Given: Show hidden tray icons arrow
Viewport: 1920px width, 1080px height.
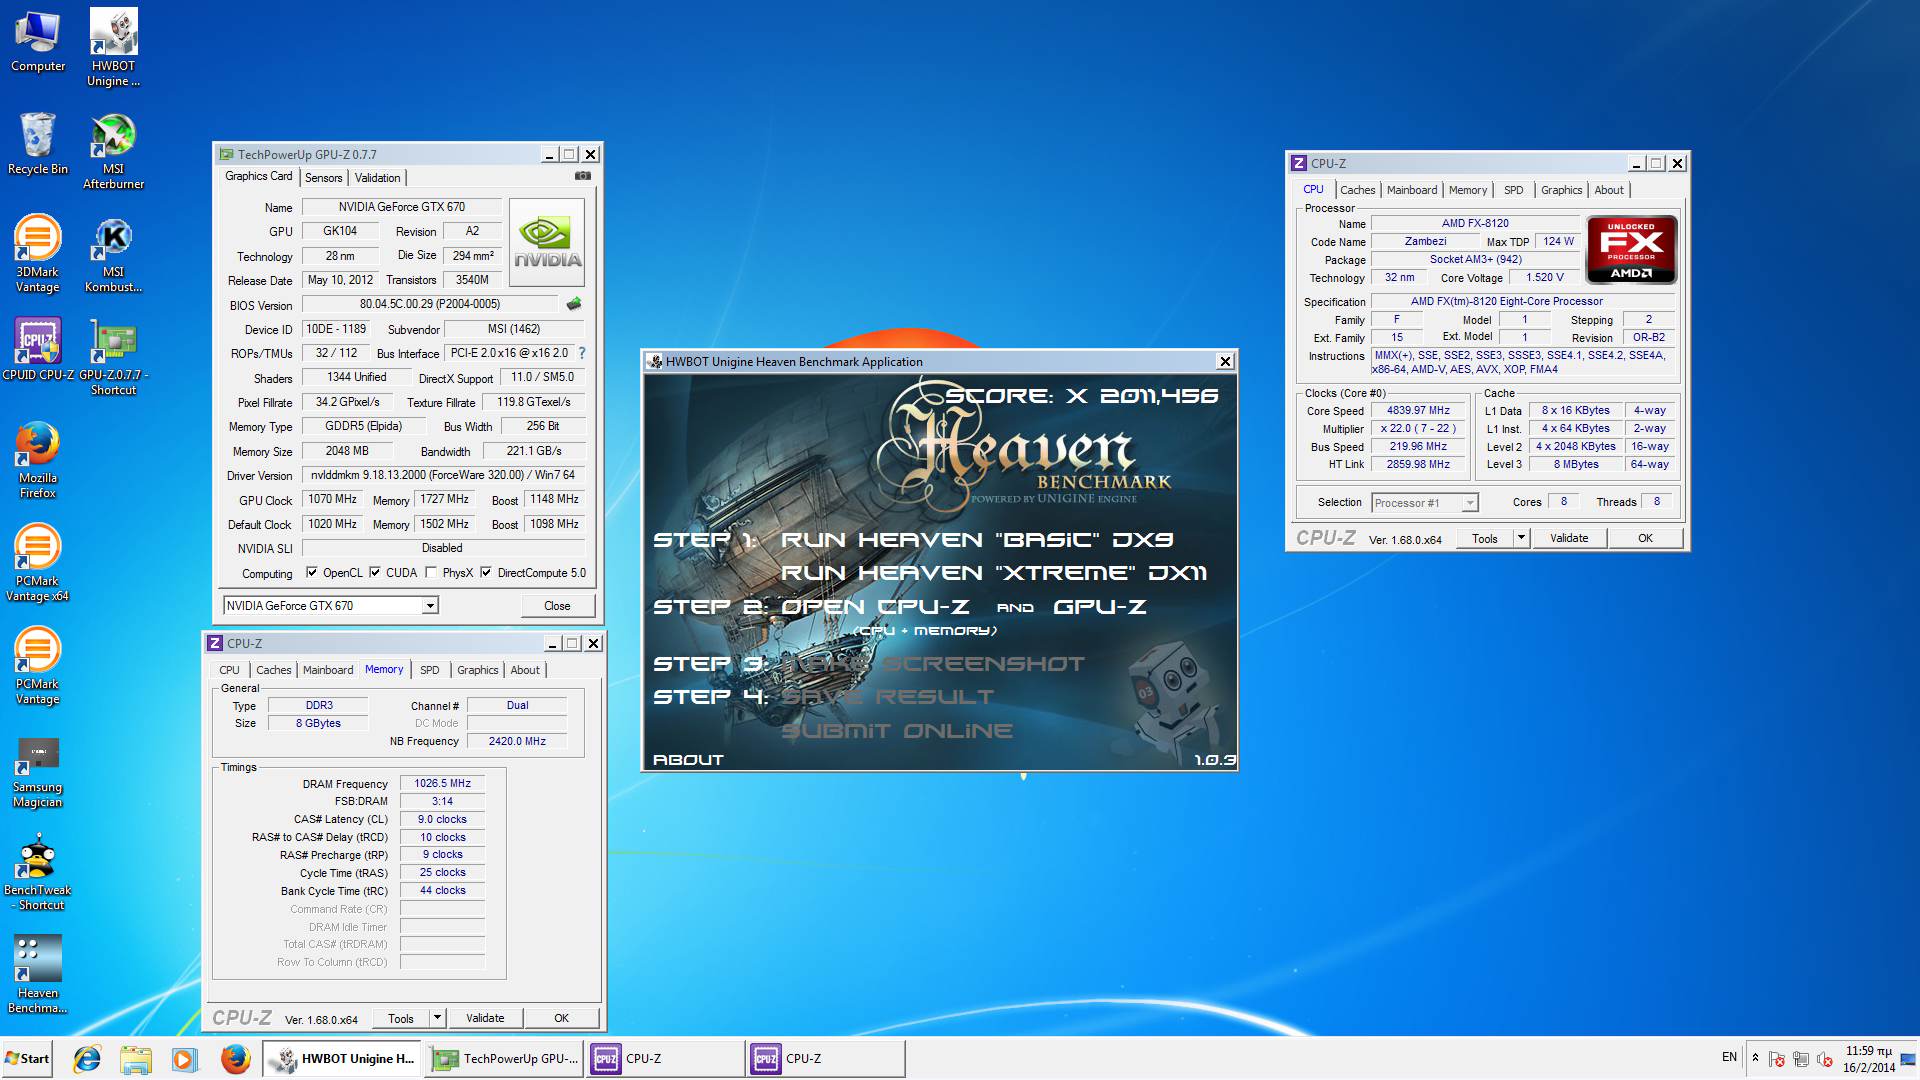Looking at the screenshot, I should click(1755, 1058).
